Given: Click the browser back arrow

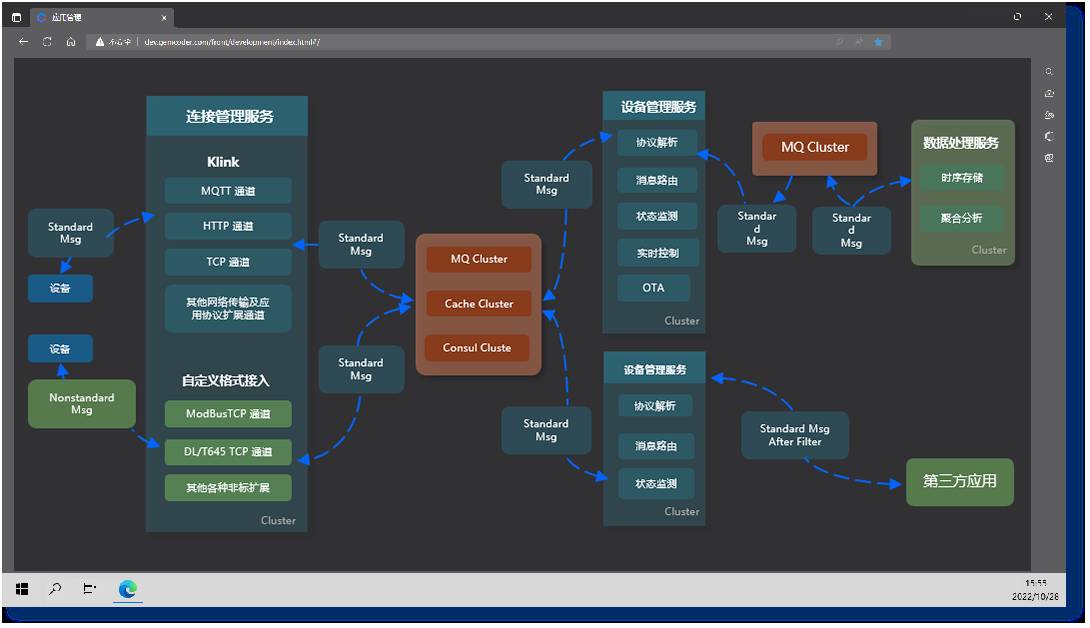Looking at the screenshot, I should [23, 42].
